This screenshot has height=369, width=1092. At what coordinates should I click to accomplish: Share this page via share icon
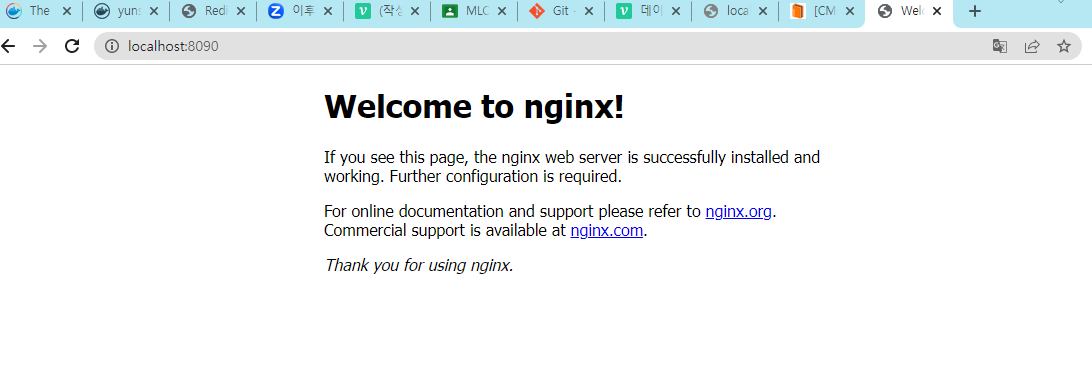[x=1031, y=47]
